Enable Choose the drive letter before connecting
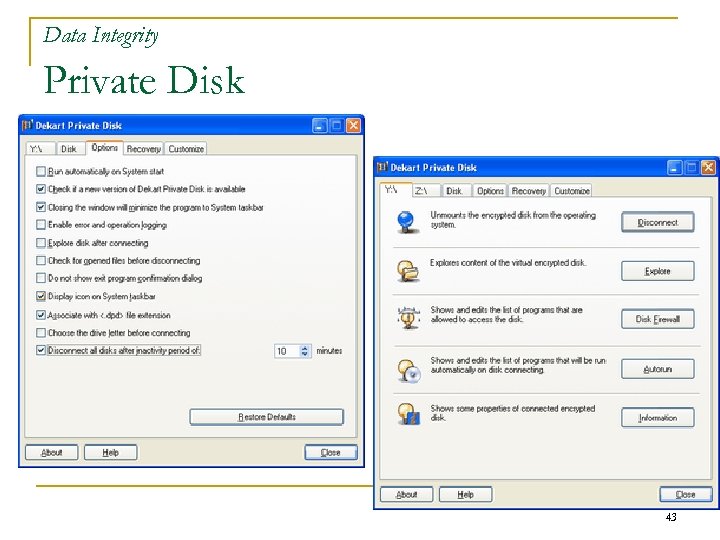Viewport: 720px width, 540px height. pyautogui.click(x=41, y=332)
